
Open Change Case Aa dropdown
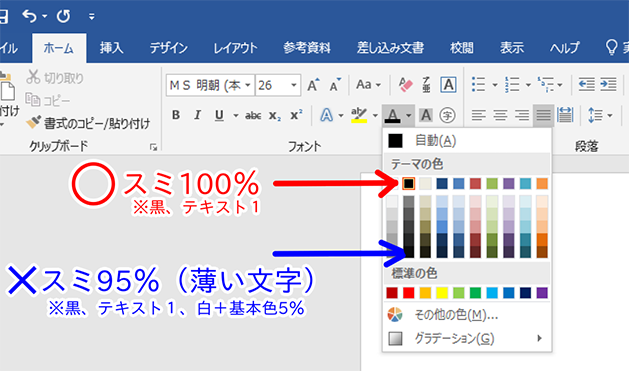point(368,85)
